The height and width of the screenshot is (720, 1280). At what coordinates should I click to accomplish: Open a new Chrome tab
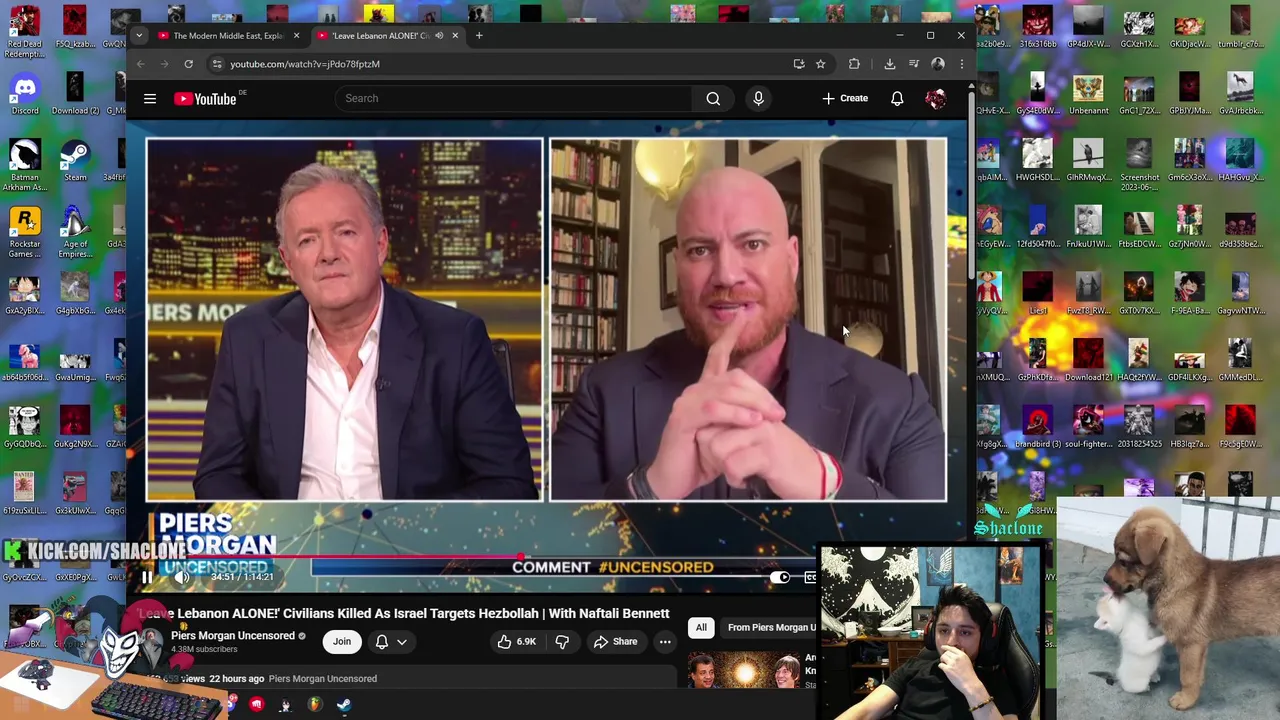pos(479,35)
